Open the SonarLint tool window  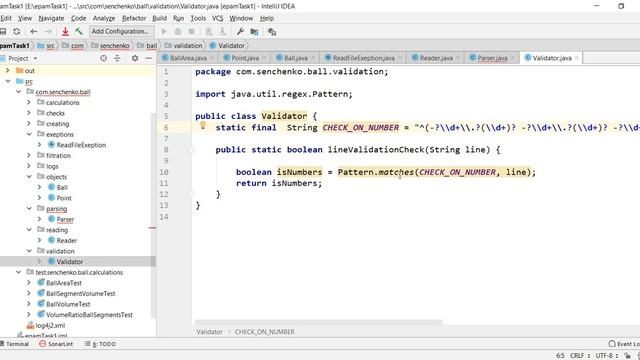click(56, 344)
